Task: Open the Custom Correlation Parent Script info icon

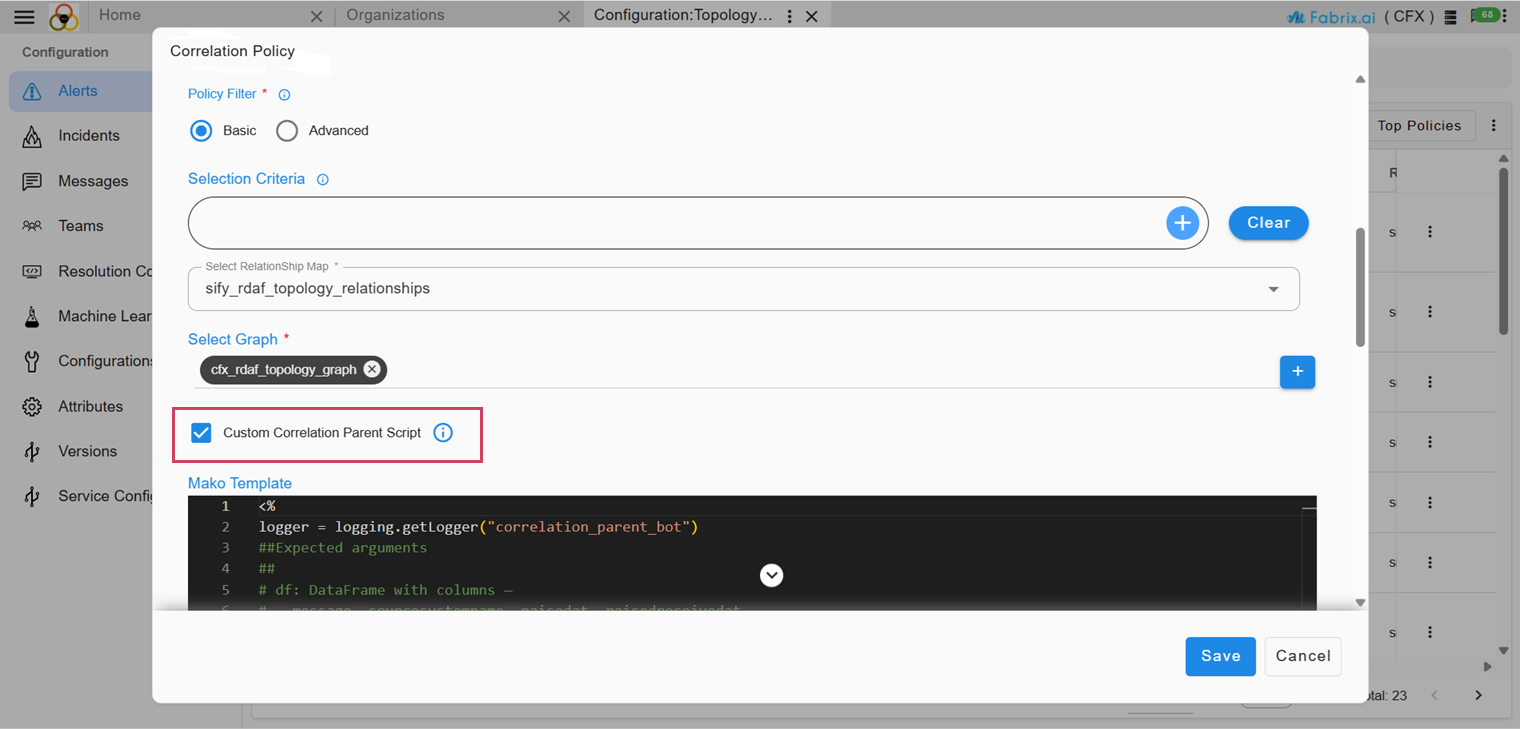Action: (443, 433)
